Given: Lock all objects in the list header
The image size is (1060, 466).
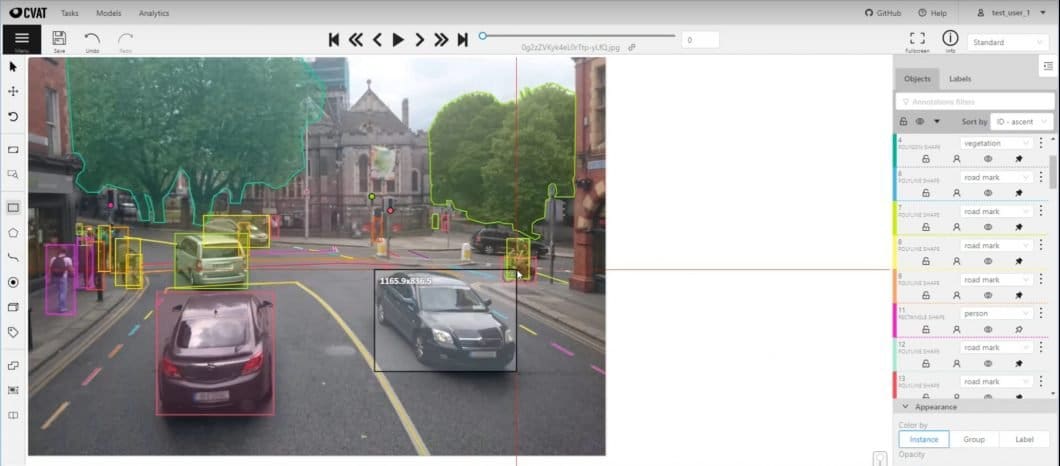Looking at the screenshot, I should (x=903, y=122).
